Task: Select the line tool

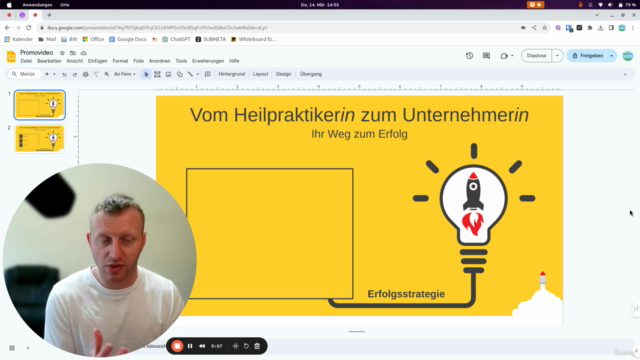Action: [190, 74]
